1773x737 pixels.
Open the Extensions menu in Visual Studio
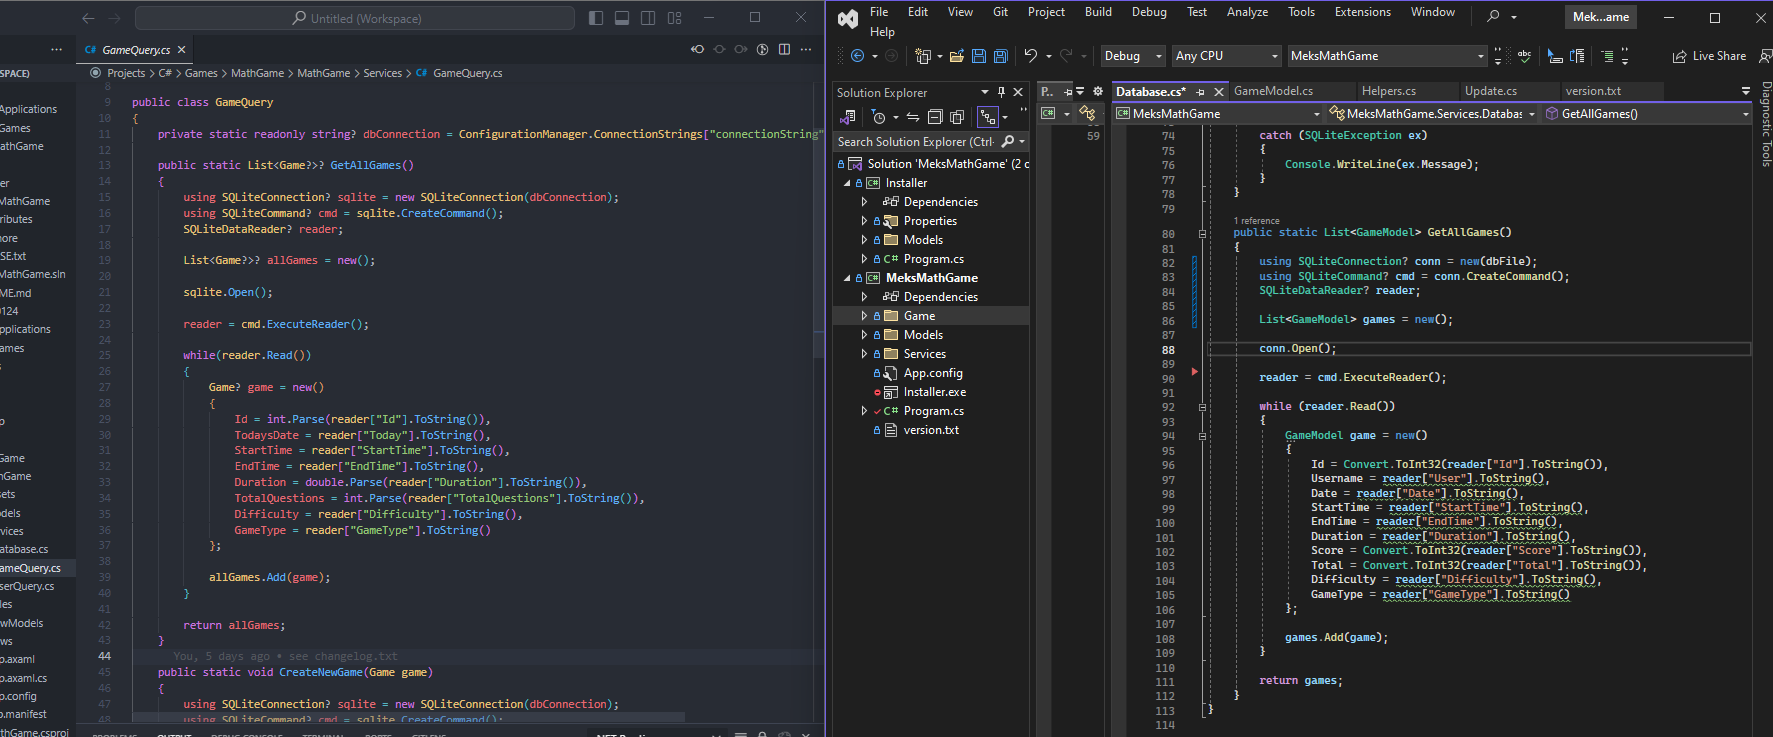(x=1362, y=12)
